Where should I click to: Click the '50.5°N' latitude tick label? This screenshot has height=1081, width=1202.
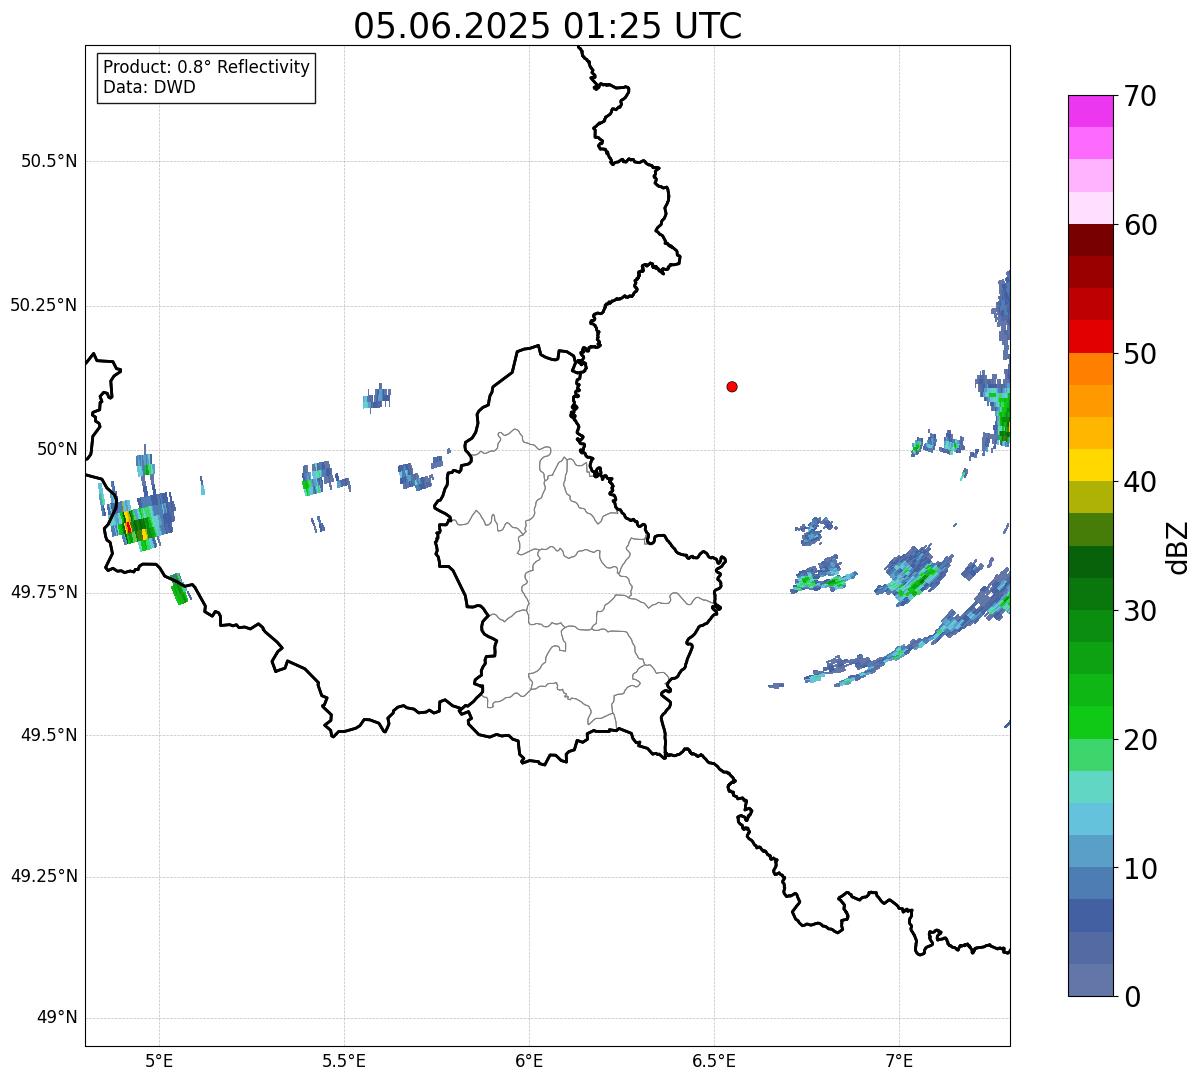[49, 161]
